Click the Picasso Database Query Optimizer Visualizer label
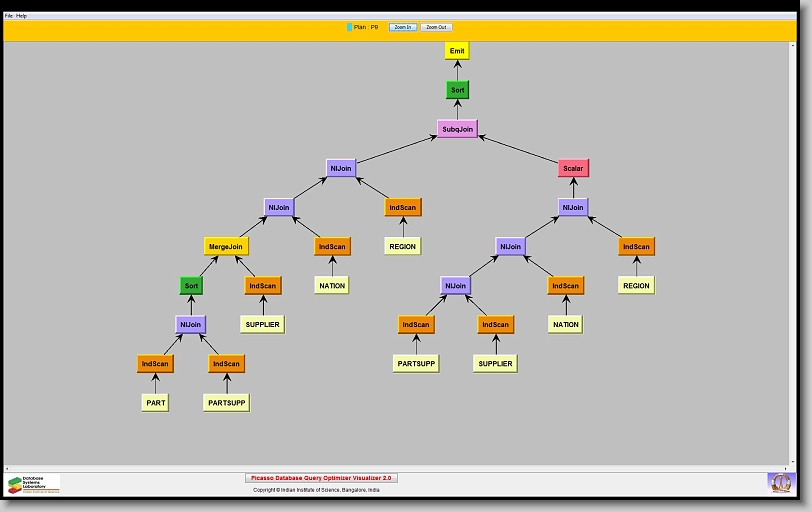This screenshot has height=512, width=812. coord(321,478)
